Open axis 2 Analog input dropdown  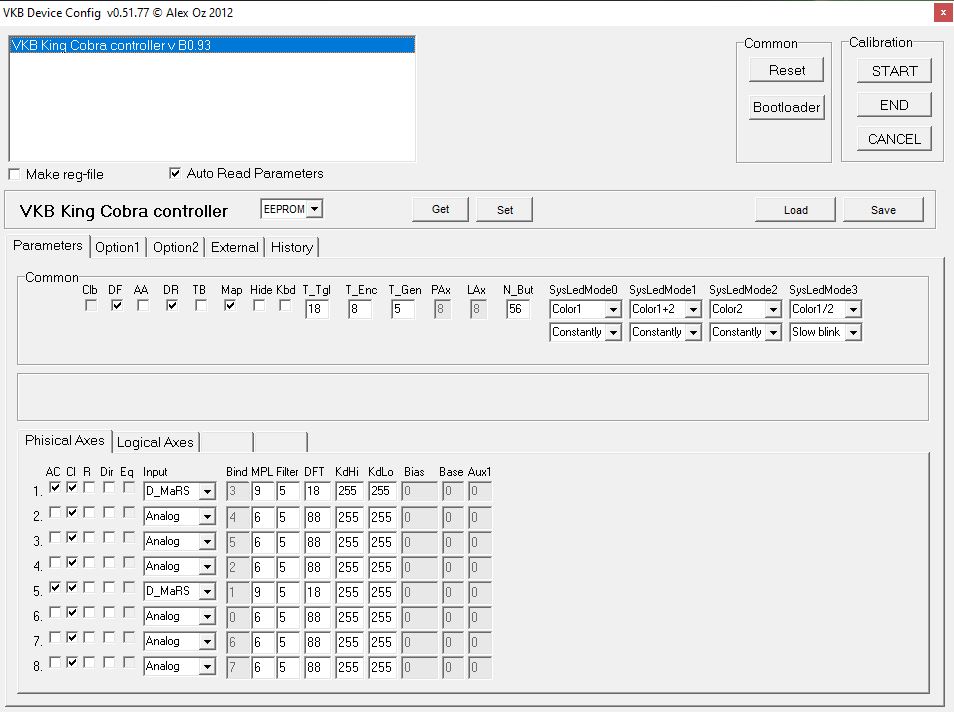click(x=207, y=517)
